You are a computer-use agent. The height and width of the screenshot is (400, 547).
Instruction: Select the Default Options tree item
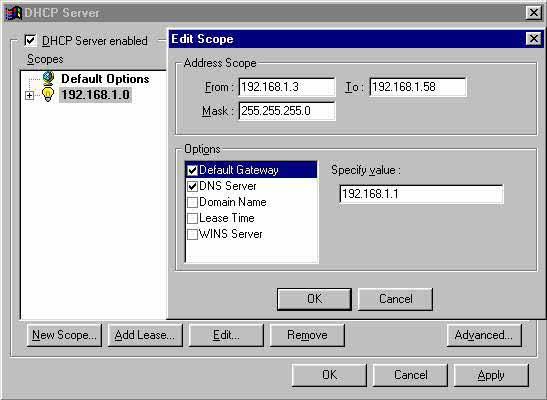point(105,79)
